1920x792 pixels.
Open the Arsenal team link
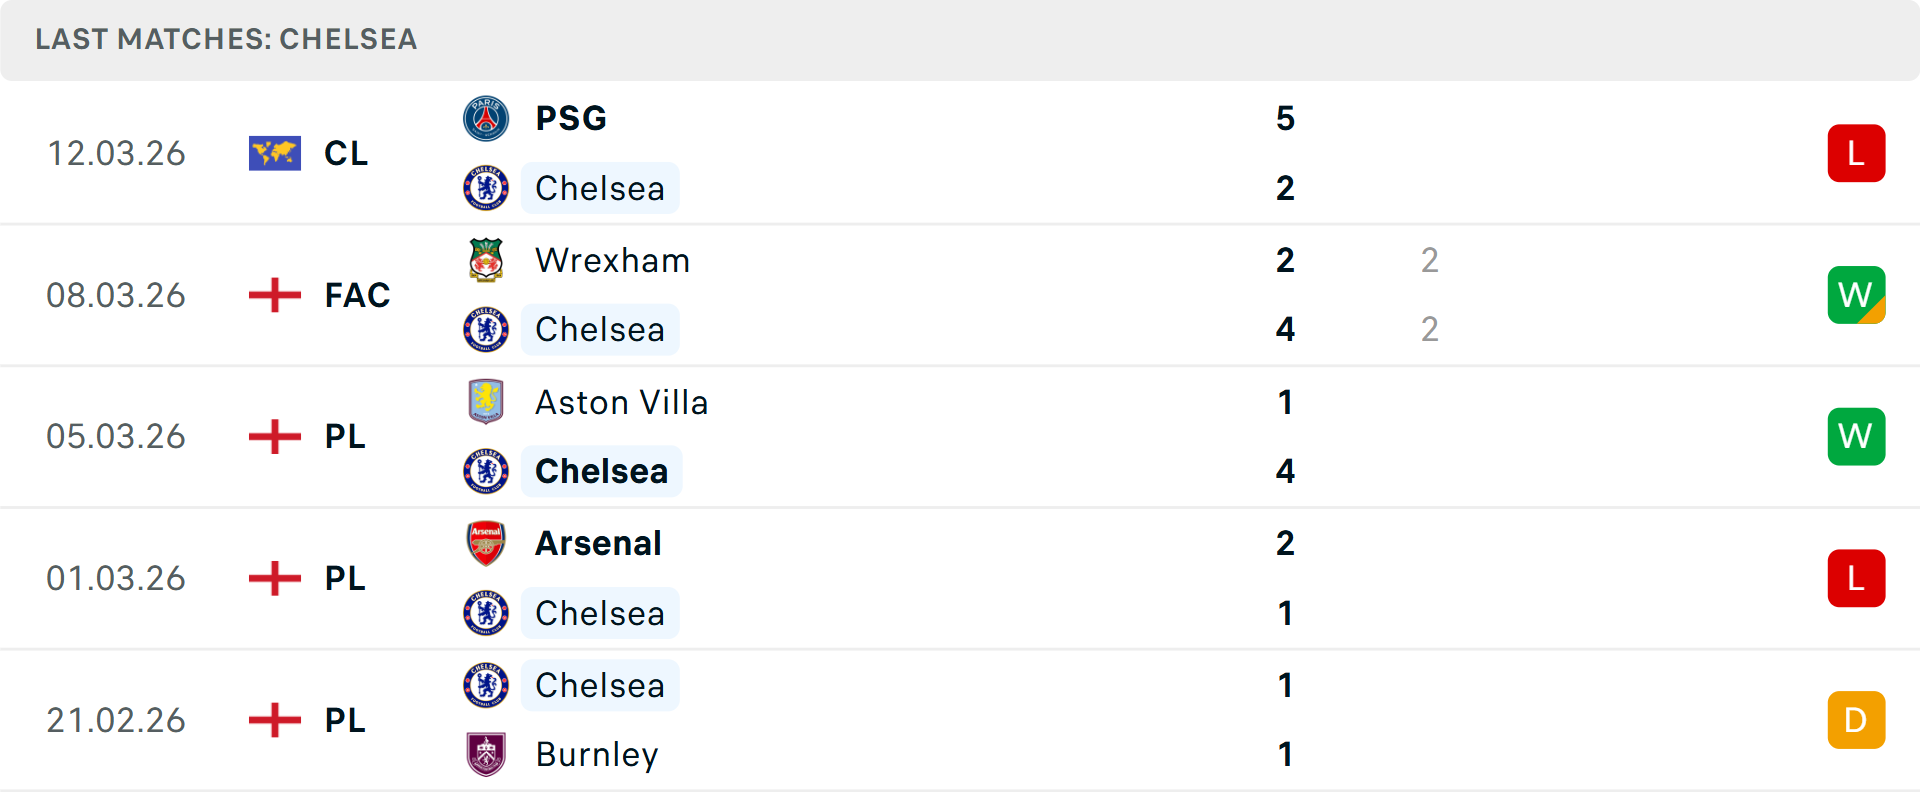598,543
